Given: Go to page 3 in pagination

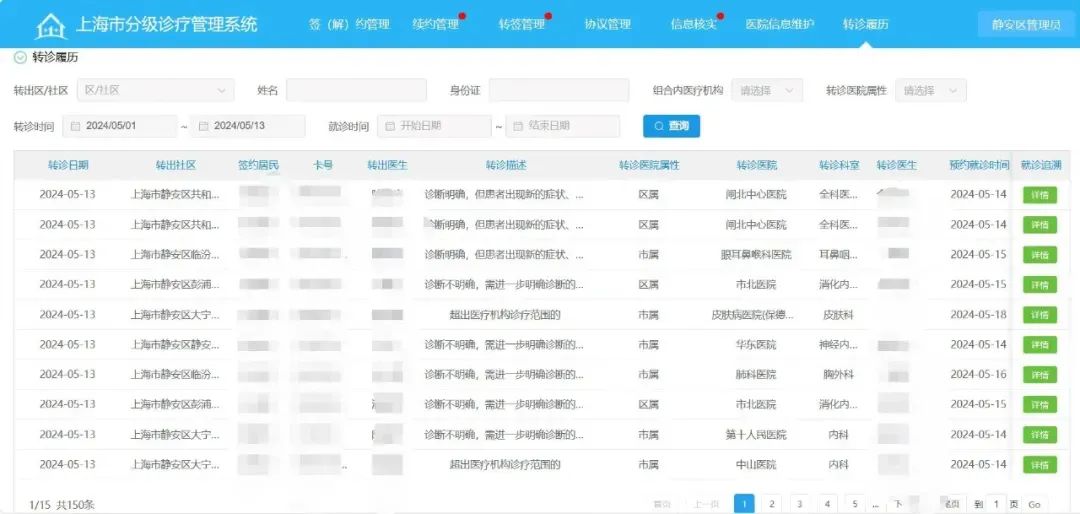Looking at the screenshot, I should (x=799, y=504).
